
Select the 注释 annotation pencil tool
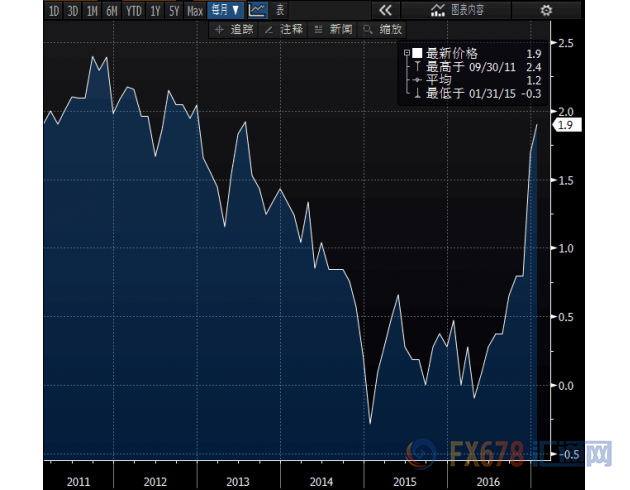coord(286,30)
